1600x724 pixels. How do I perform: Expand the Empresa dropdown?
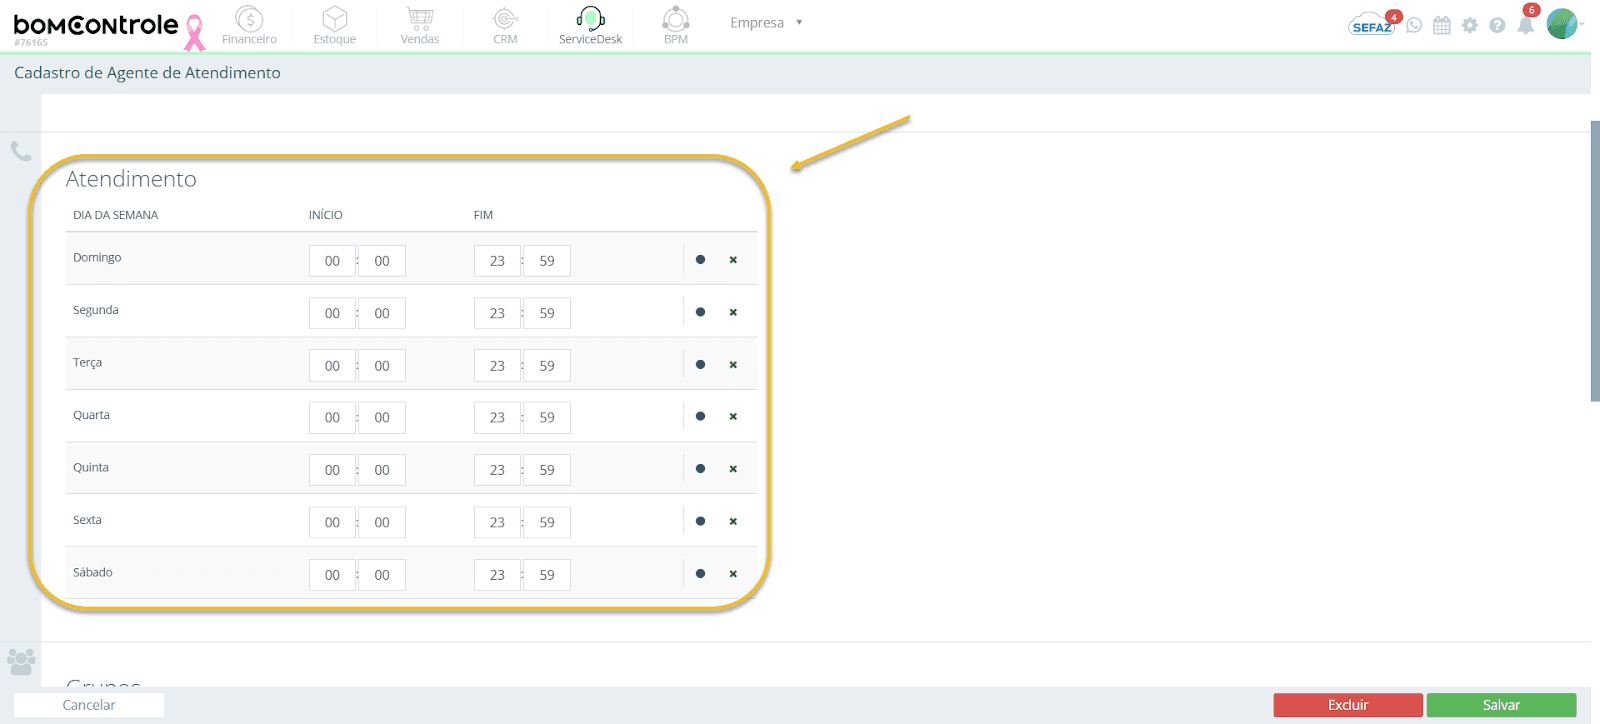tap(766, 22)
